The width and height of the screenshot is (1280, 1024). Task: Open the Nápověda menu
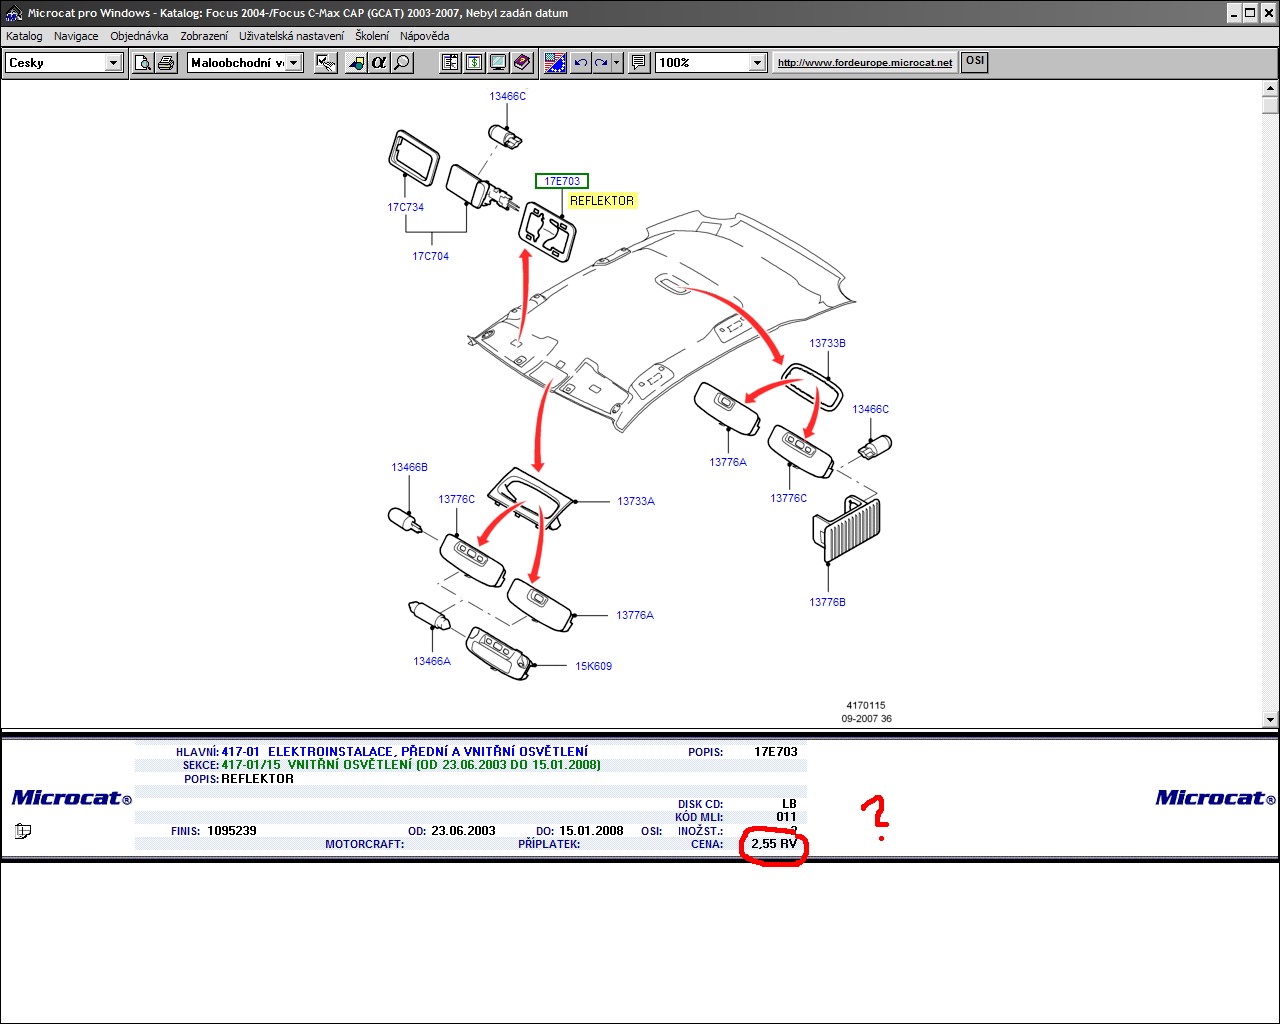(x=424, y=36)
